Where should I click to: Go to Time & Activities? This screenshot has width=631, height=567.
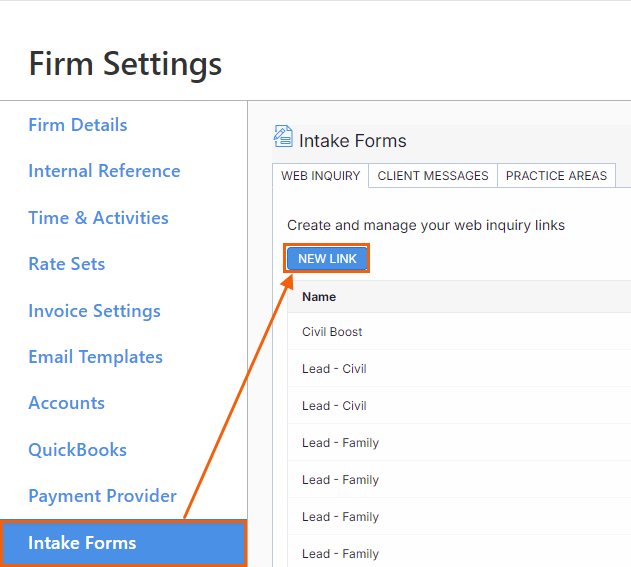click(x=98, y=218)
